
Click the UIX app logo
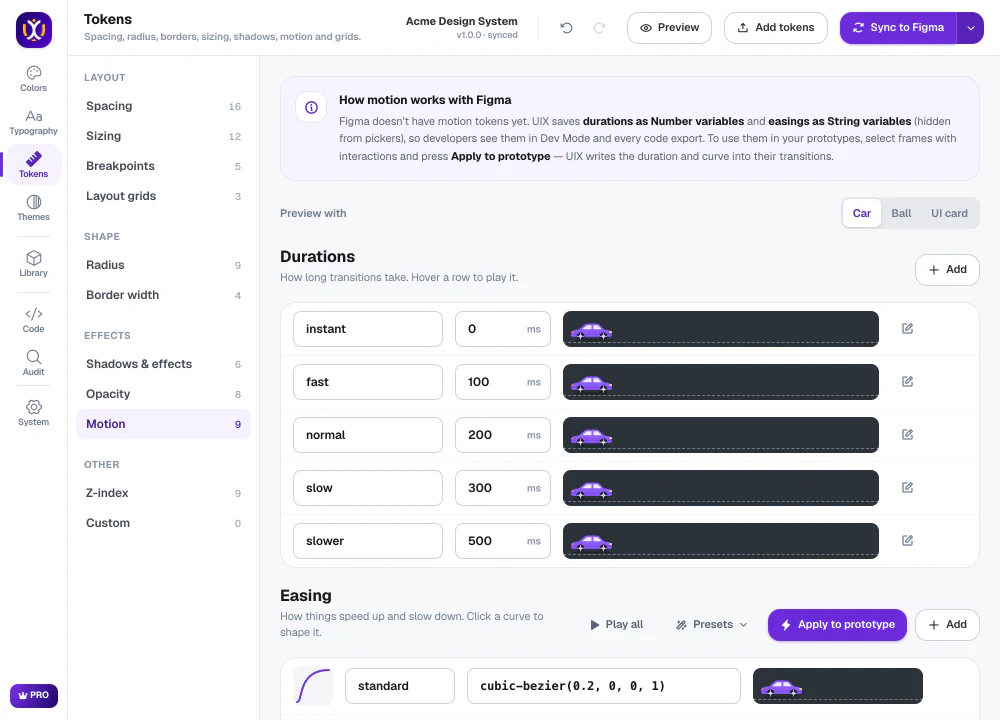tap(34, 30)
